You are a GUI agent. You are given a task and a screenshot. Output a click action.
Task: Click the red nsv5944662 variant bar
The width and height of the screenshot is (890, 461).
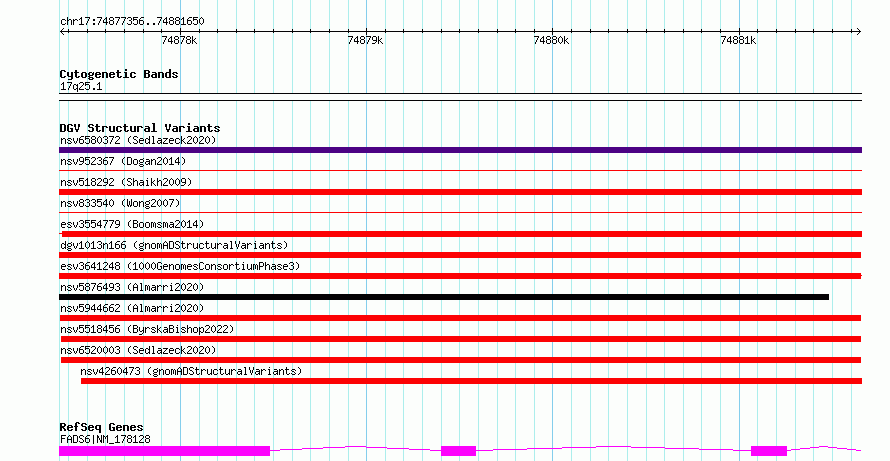pos(460,318)
